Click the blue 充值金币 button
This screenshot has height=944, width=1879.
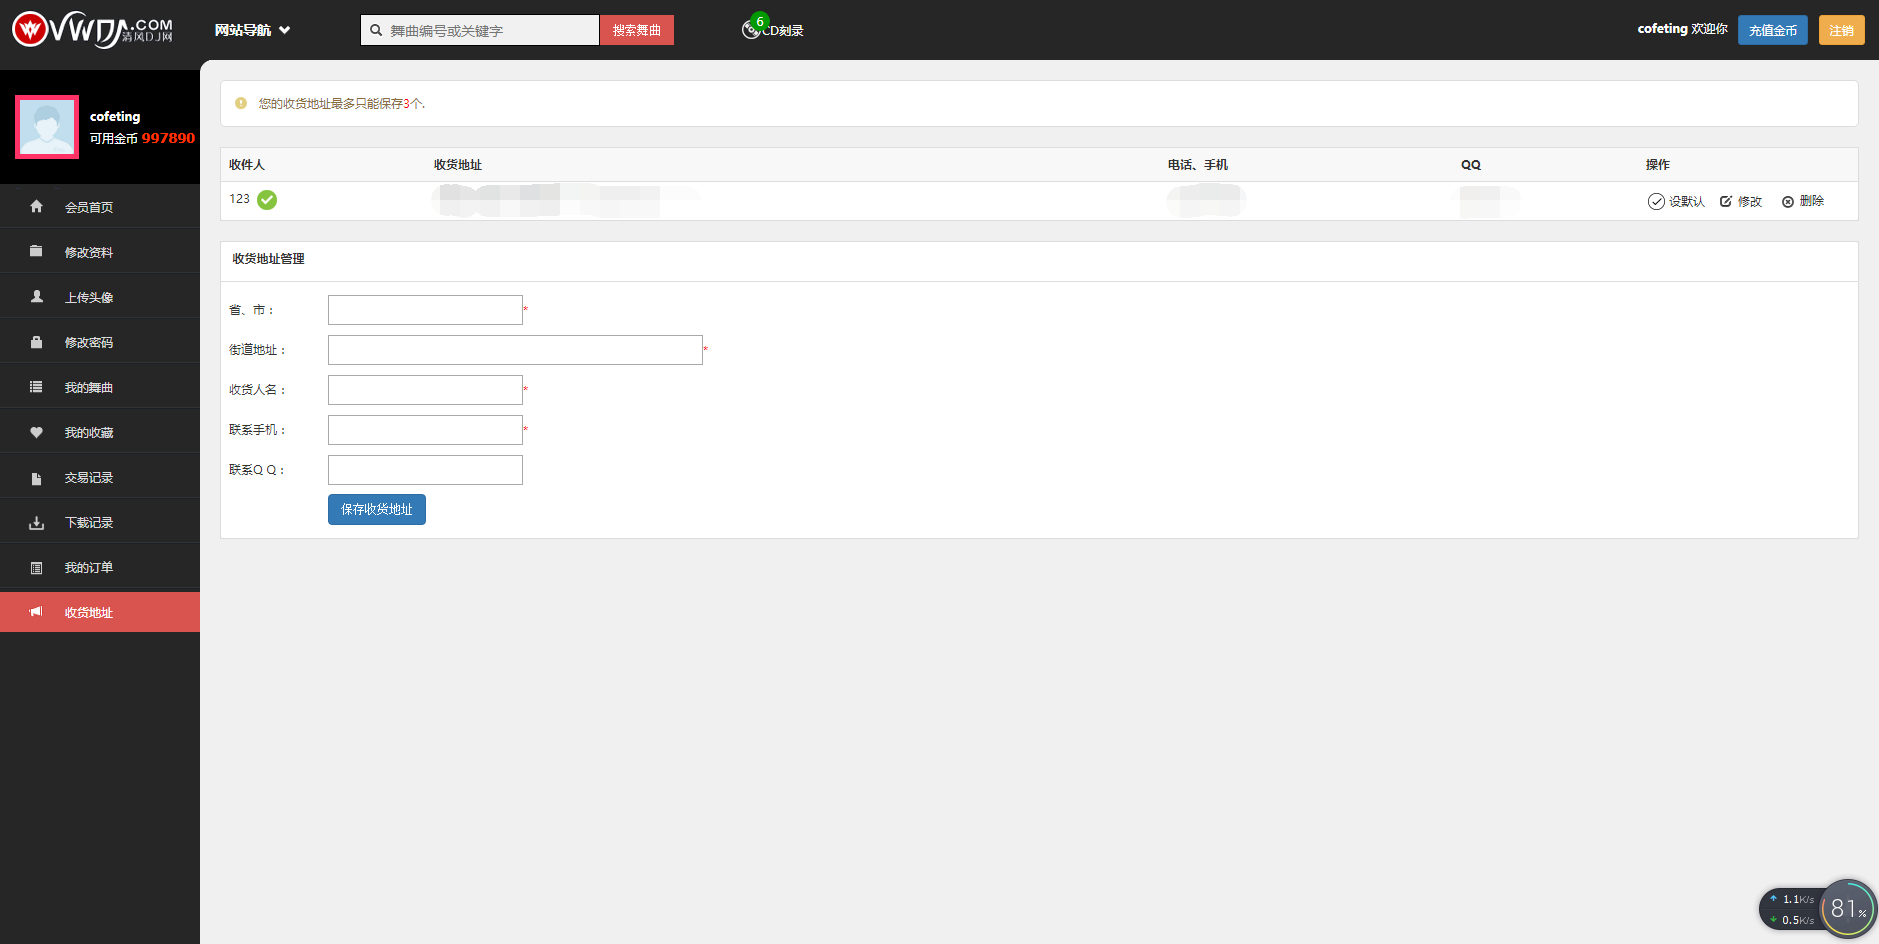[x=1772, y=30]
